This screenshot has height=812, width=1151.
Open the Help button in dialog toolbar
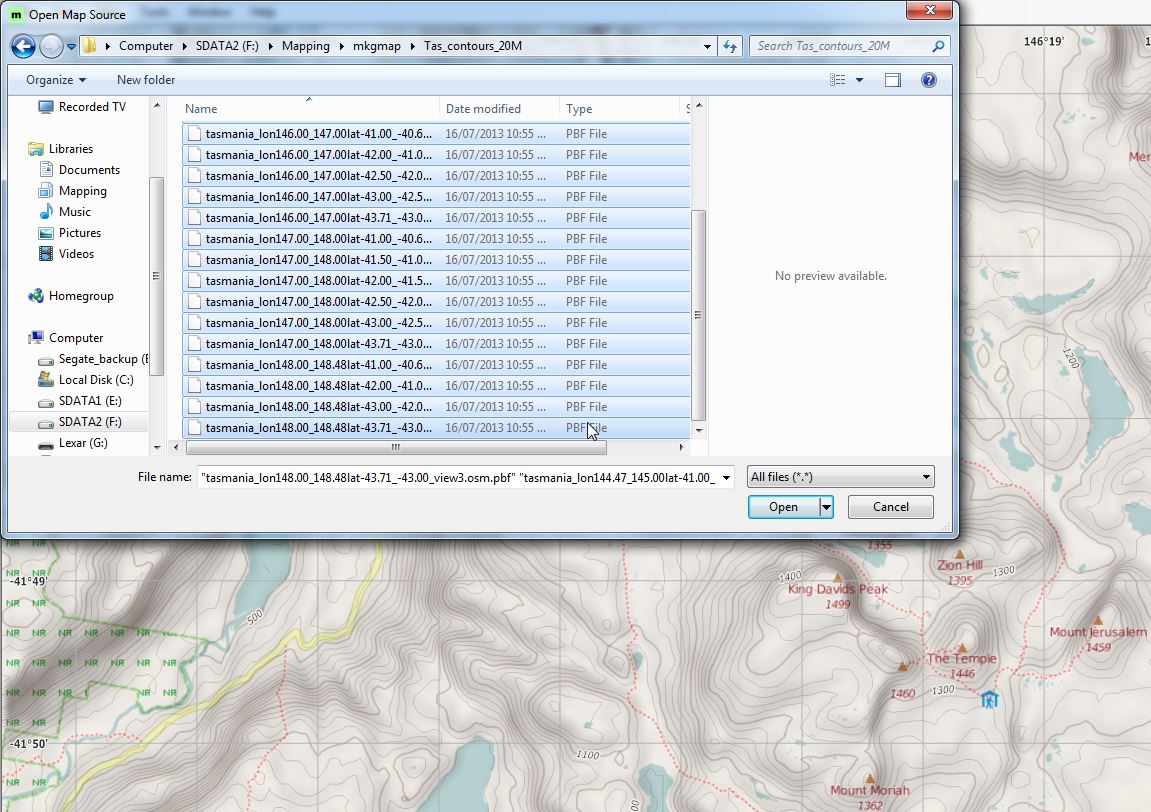929,80
